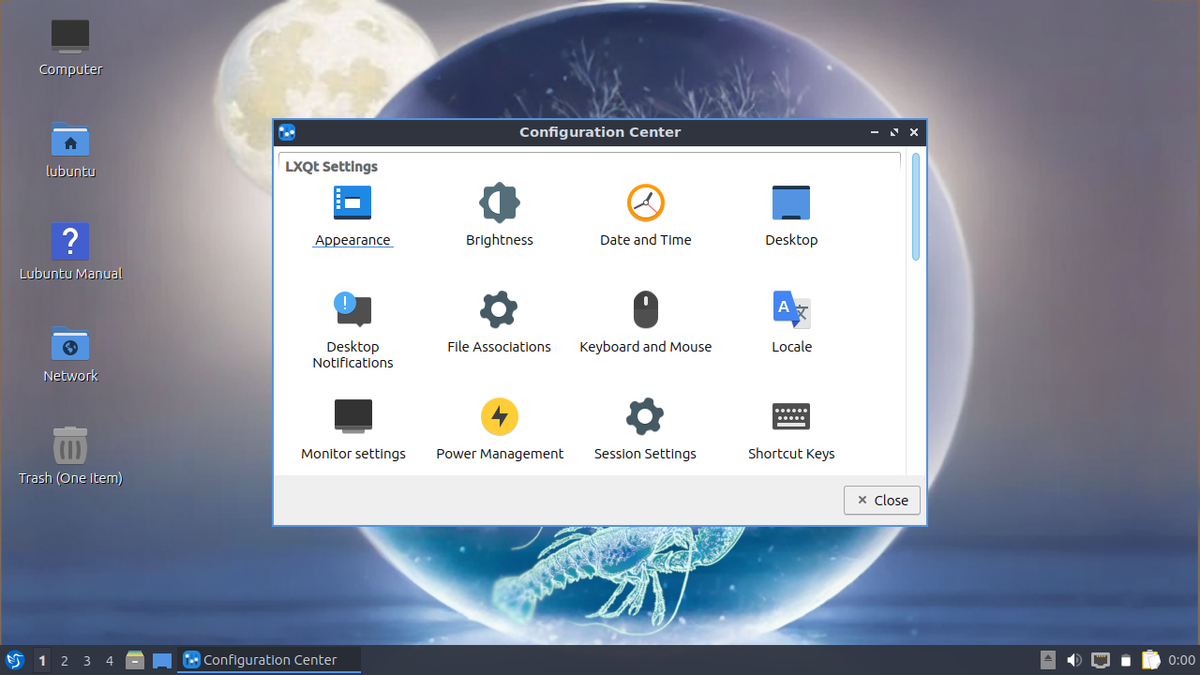
Task: Open Shortcut Keys configuration
Action: (791, 428)
